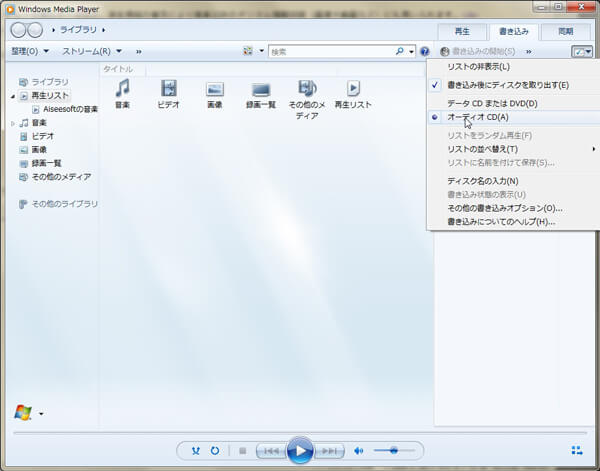Select 画像 in the navigation tree

coord(39,150)
